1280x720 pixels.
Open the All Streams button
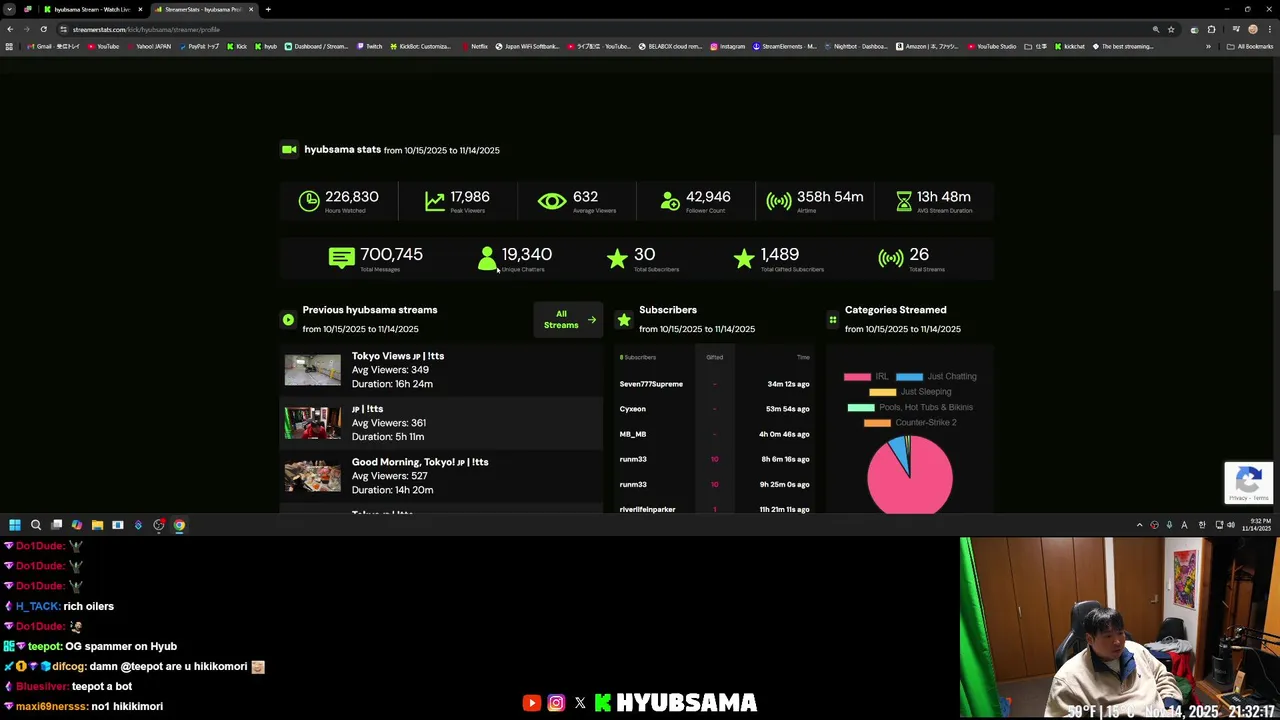[568, 320]
